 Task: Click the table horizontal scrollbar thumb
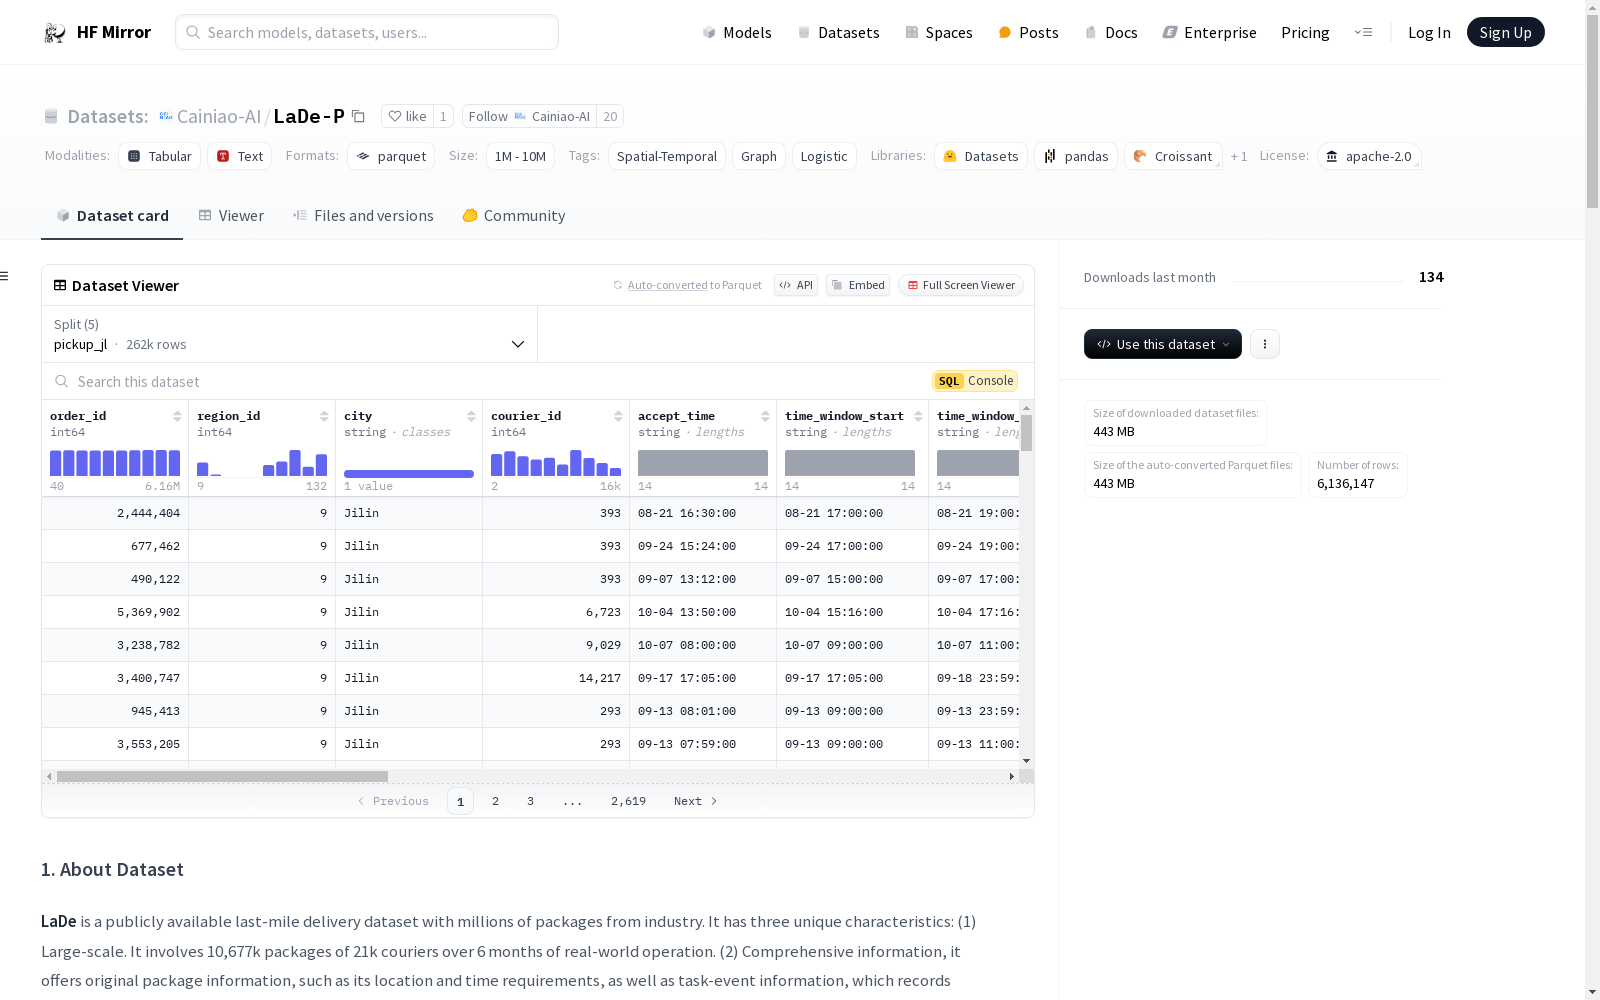click(222, 776)
